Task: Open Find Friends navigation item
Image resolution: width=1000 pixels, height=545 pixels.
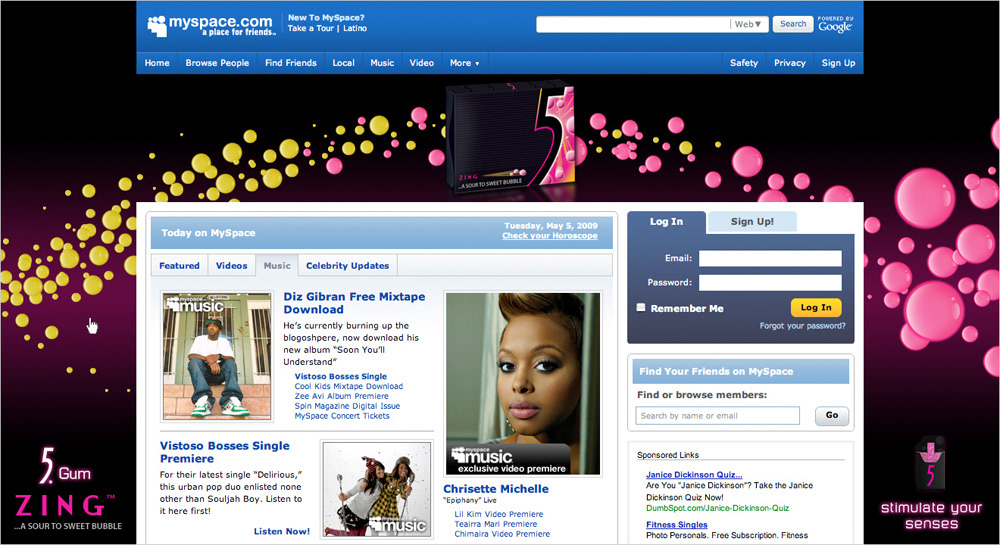Action: coord(291,63)
